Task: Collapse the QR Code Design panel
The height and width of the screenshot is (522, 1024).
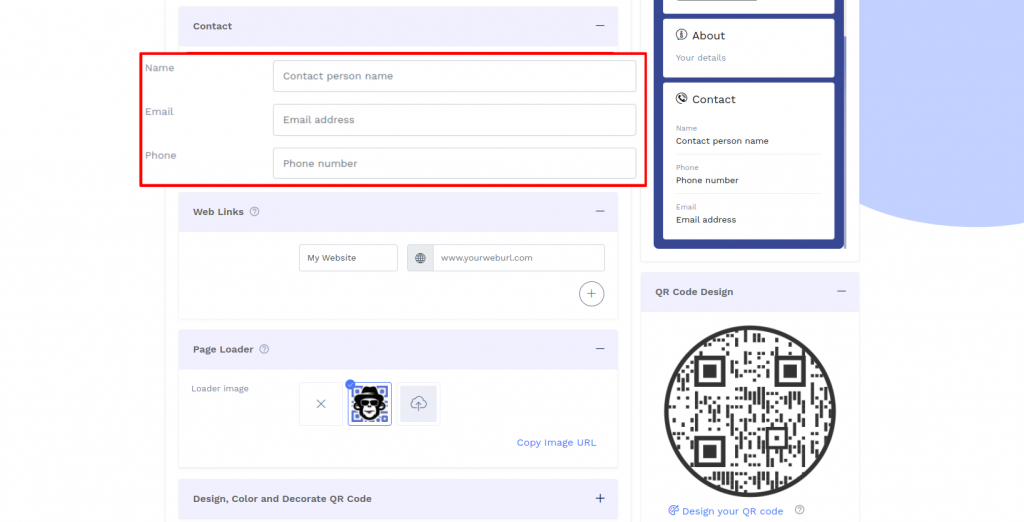Action: 841,292
